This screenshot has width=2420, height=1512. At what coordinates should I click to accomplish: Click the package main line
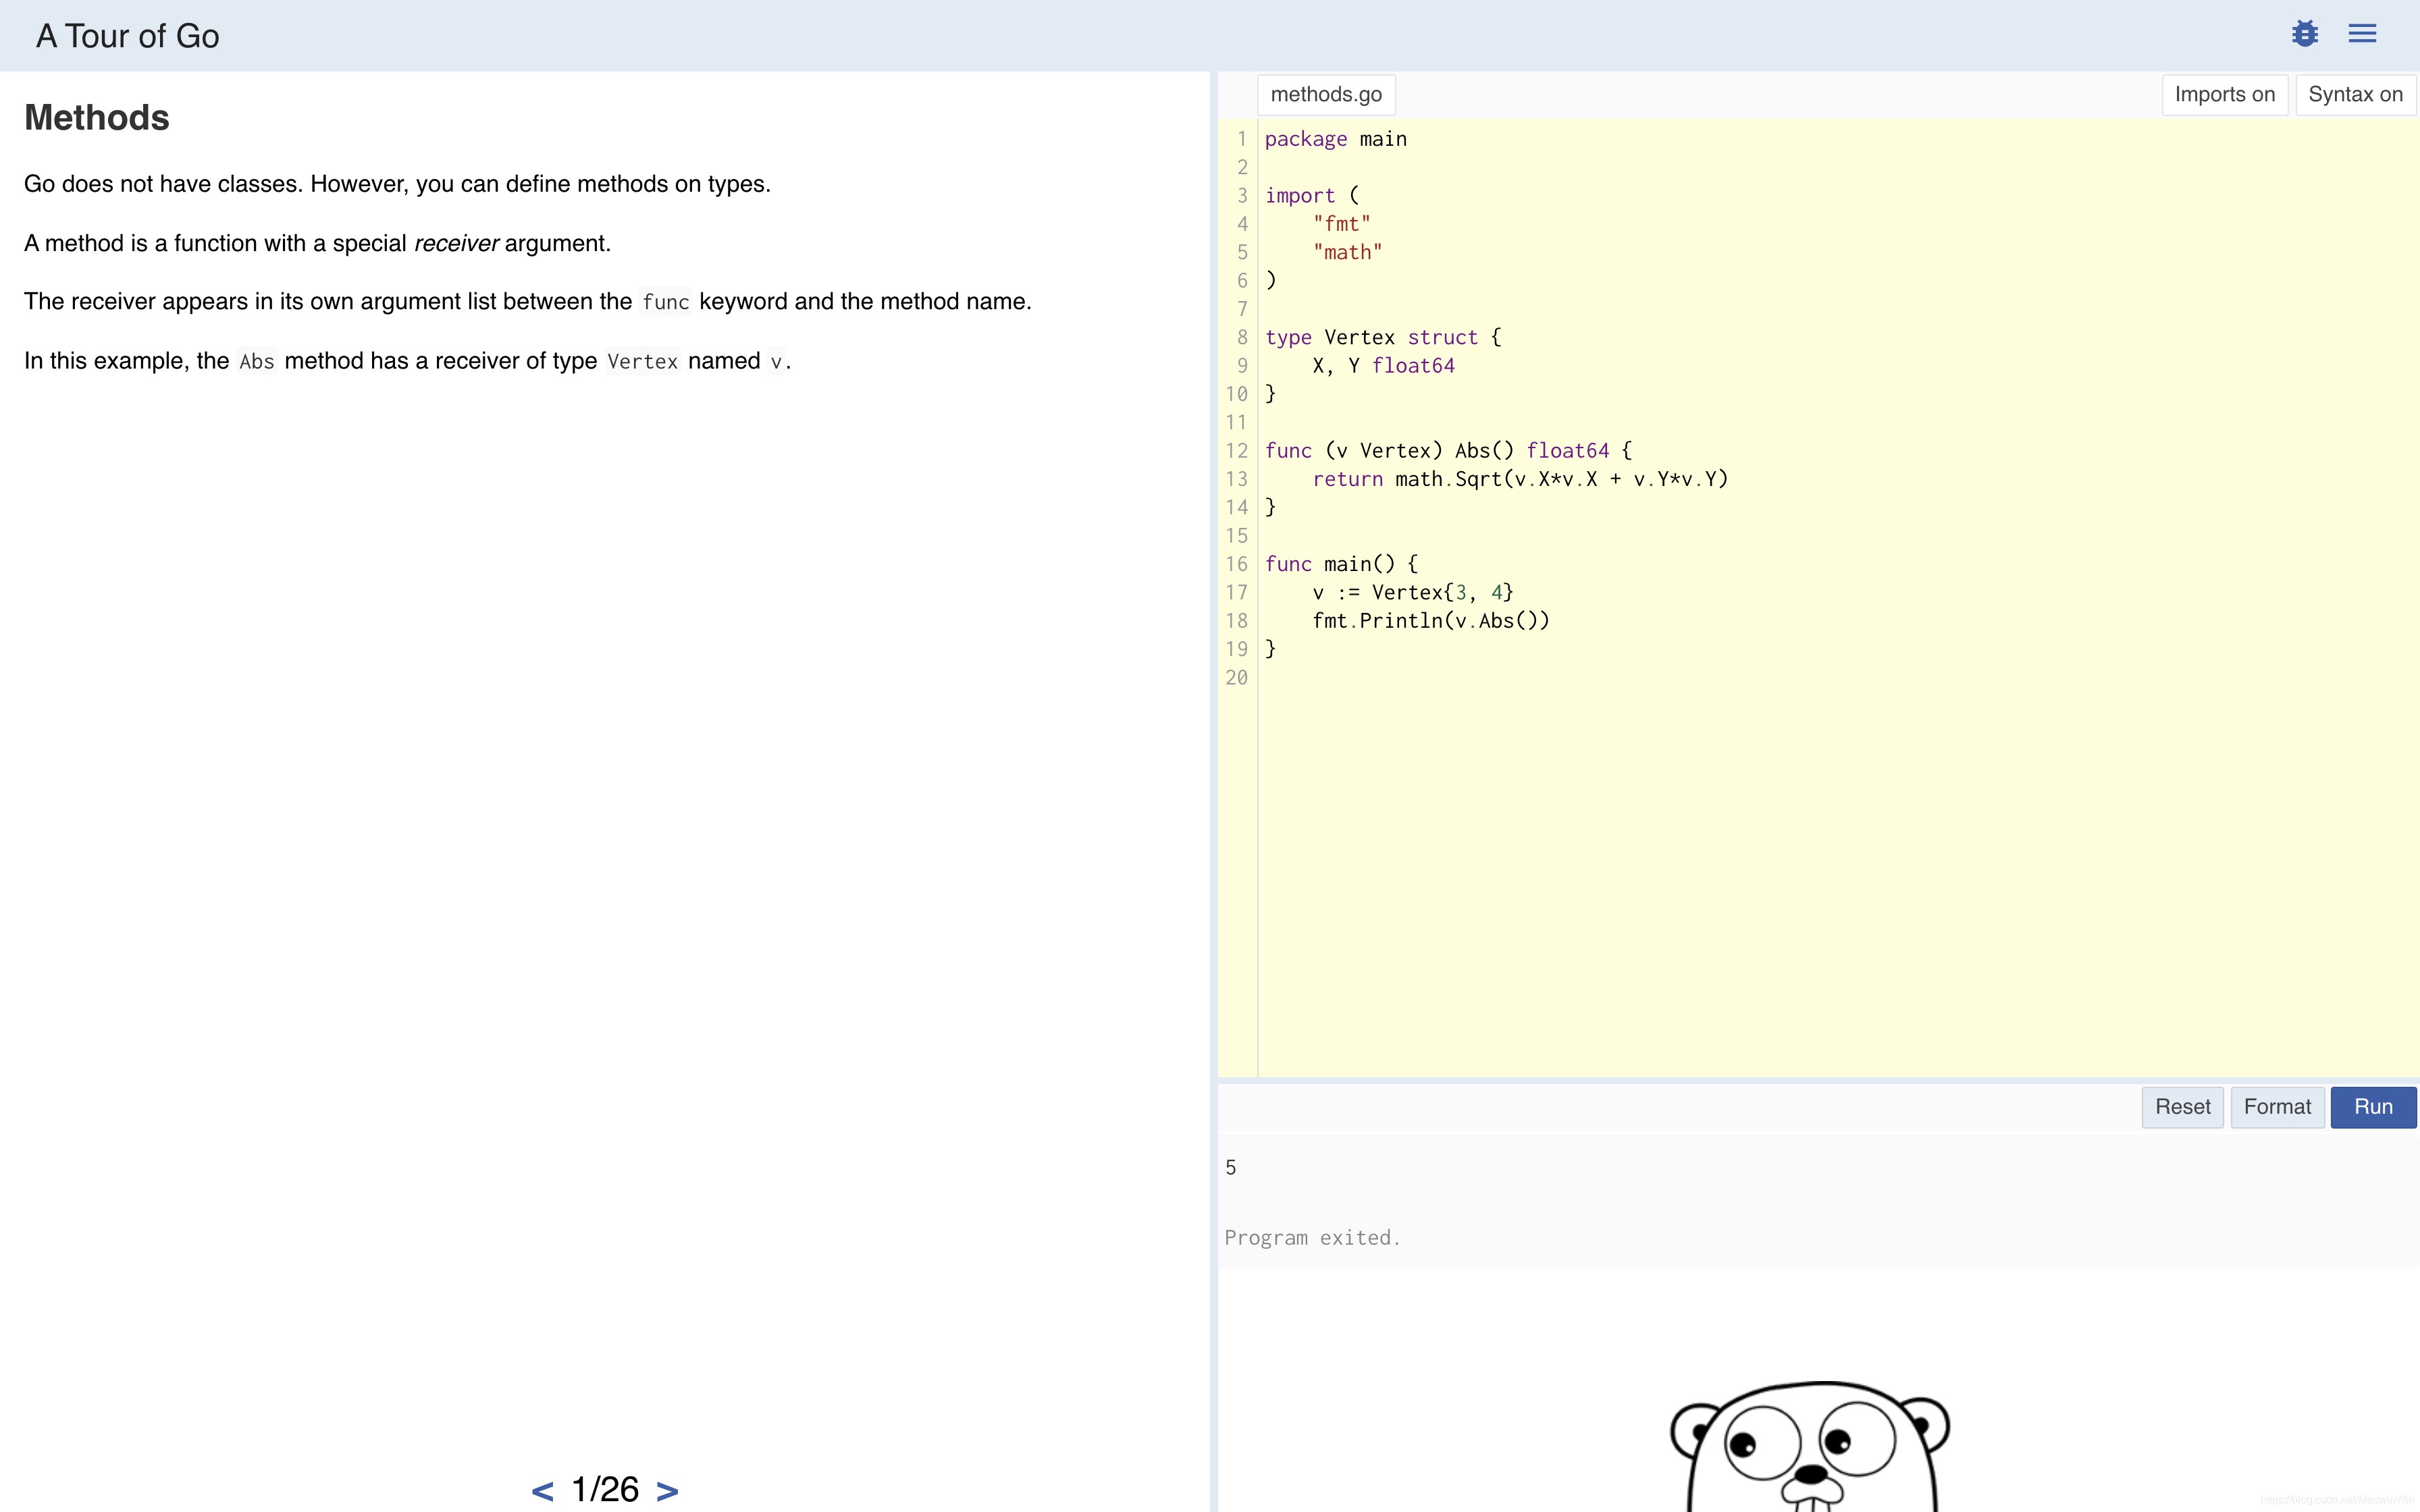tap(1336, 139)
